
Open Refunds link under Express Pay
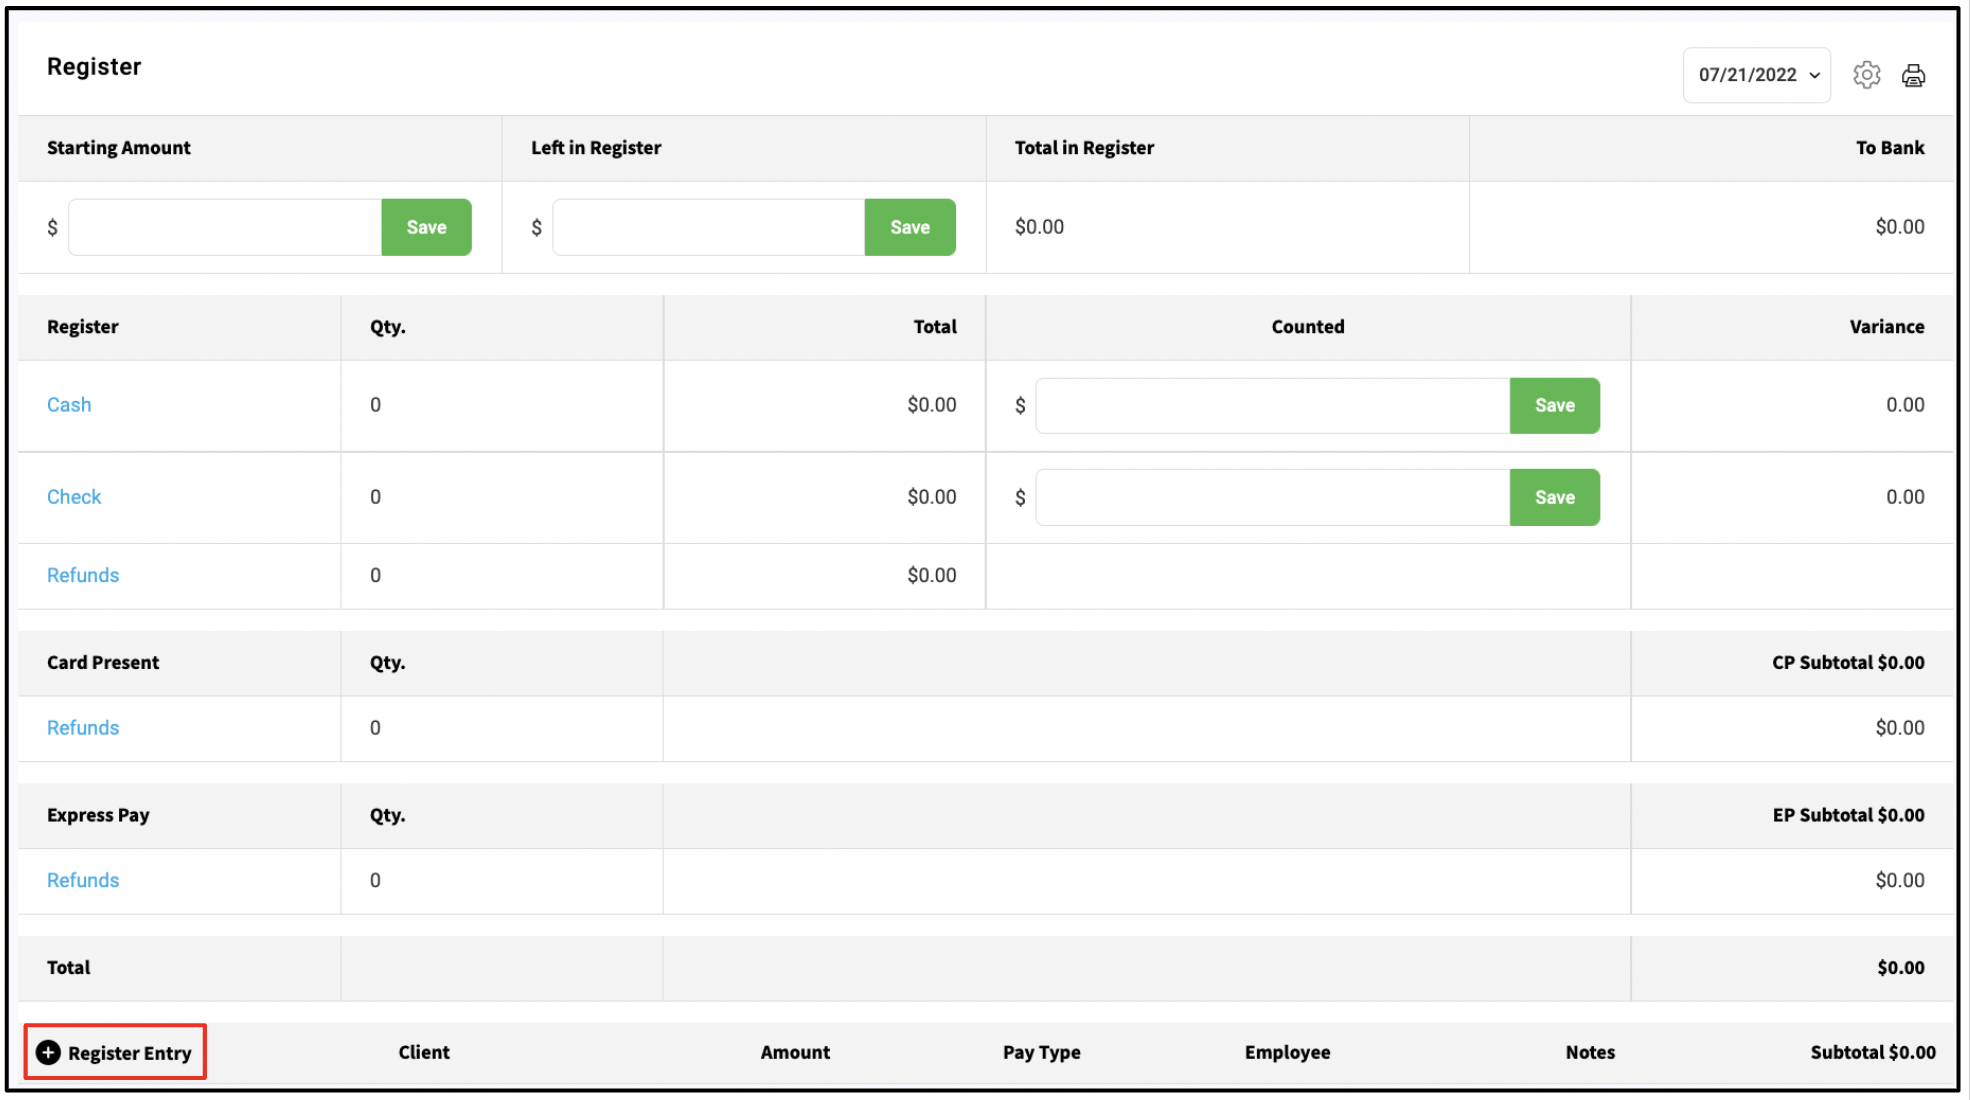tap(83, 880)
